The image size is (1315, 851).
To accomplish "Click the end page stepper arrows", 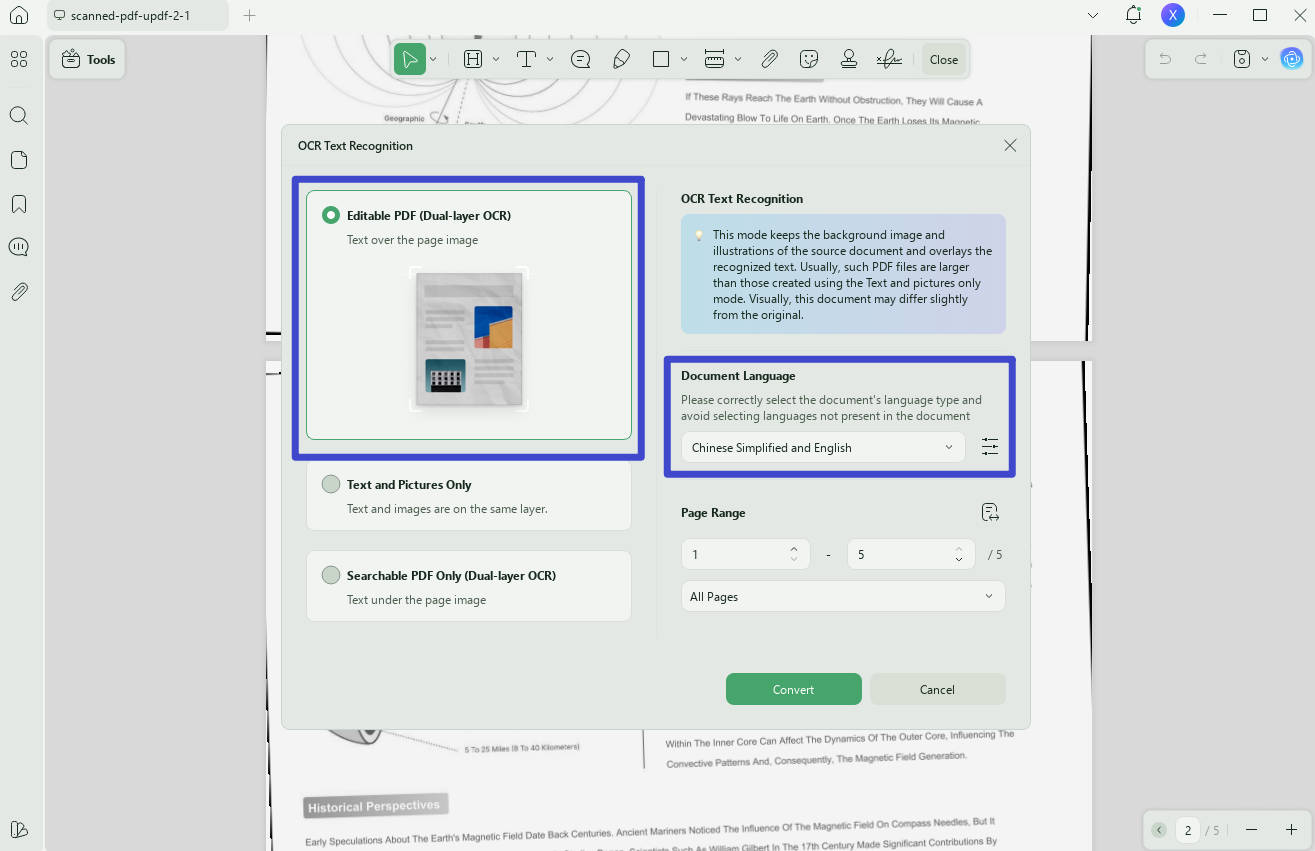I will tap(959, 554).
